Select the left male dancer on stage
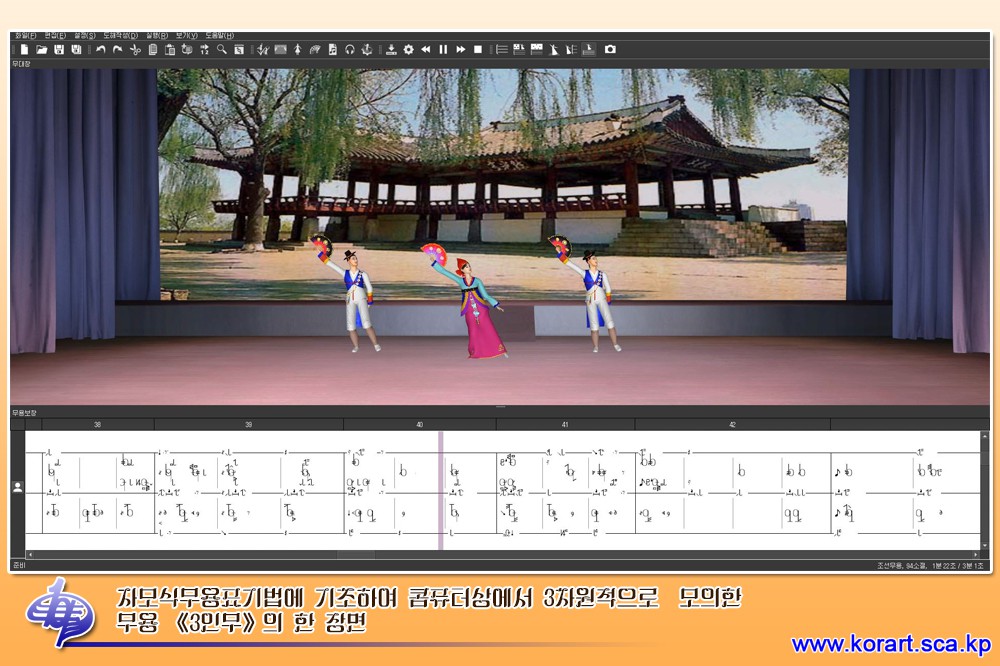This screenshot has width=1000, height=666. [351, 293]
